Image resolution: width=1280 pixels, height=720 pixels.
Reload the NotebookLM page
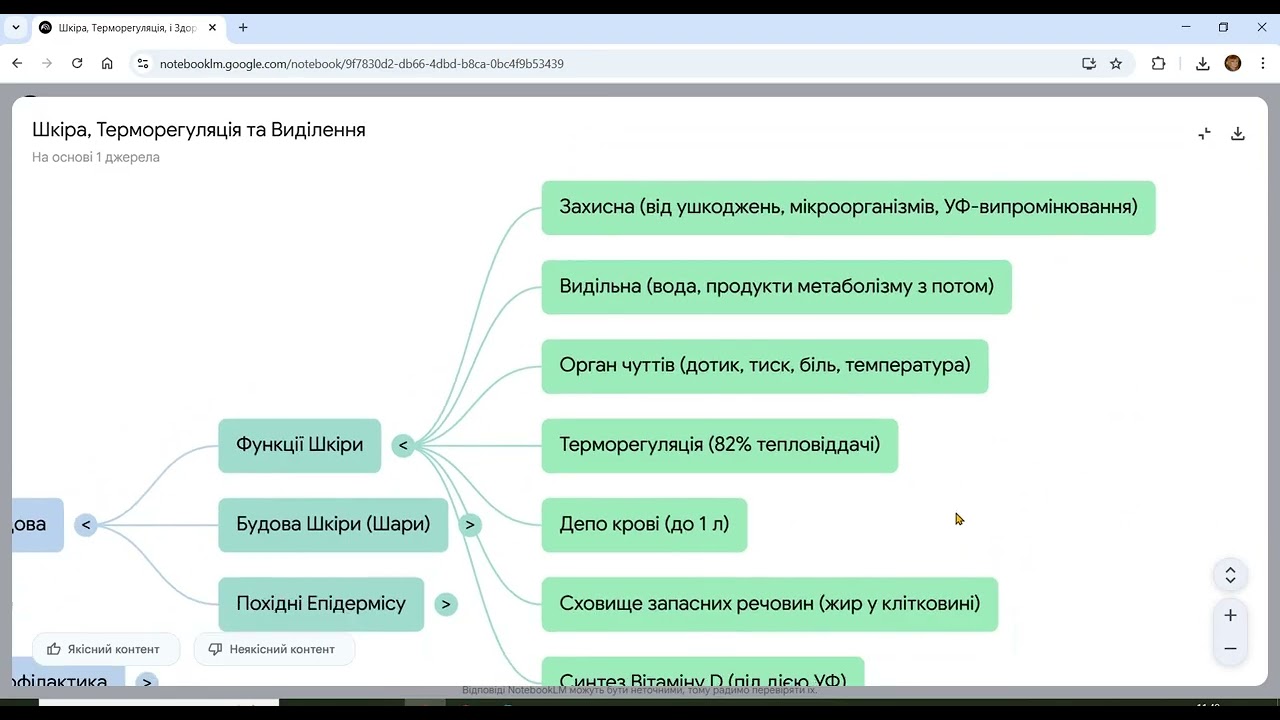(77, 63)
